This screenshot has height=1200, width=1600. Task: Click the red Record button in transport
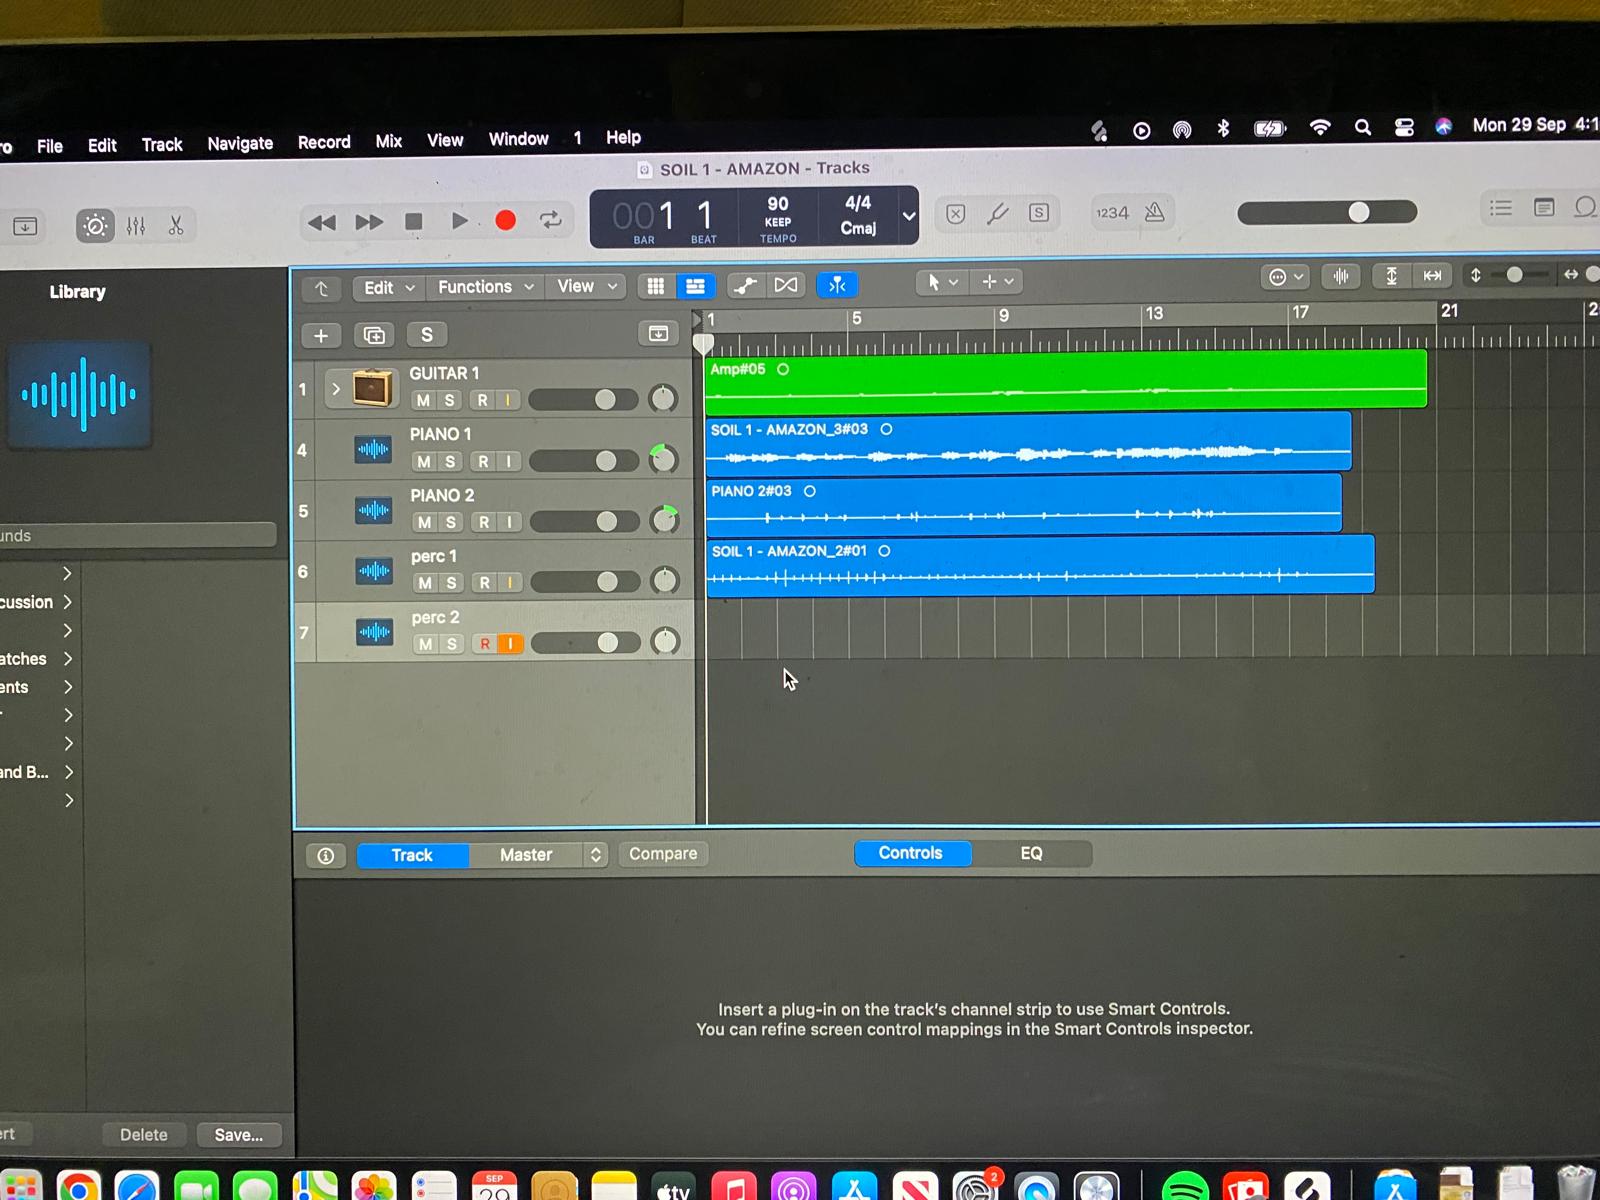(506, 220)
